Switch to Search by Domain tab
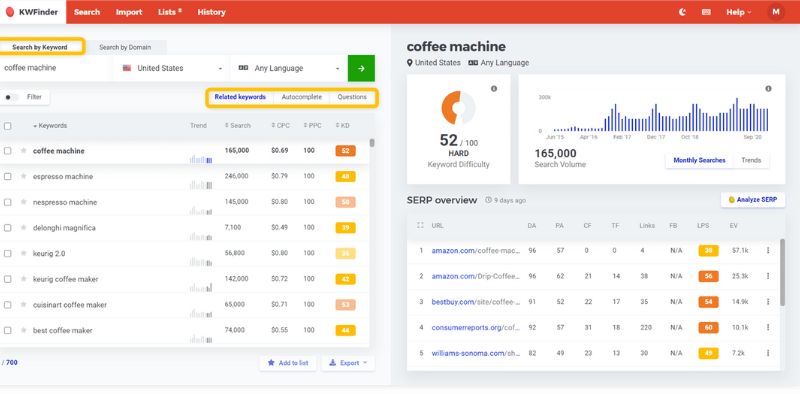800x394 pixels. 125,47
